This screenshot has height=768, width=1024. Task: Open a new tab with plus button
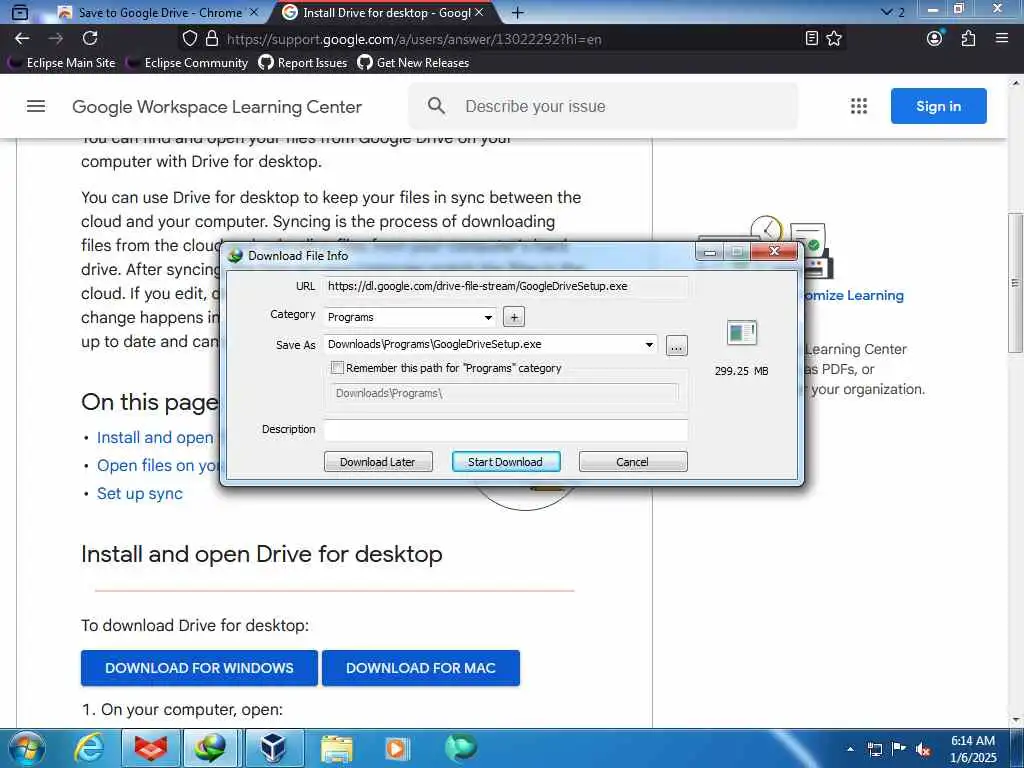[x=517, y=12]
